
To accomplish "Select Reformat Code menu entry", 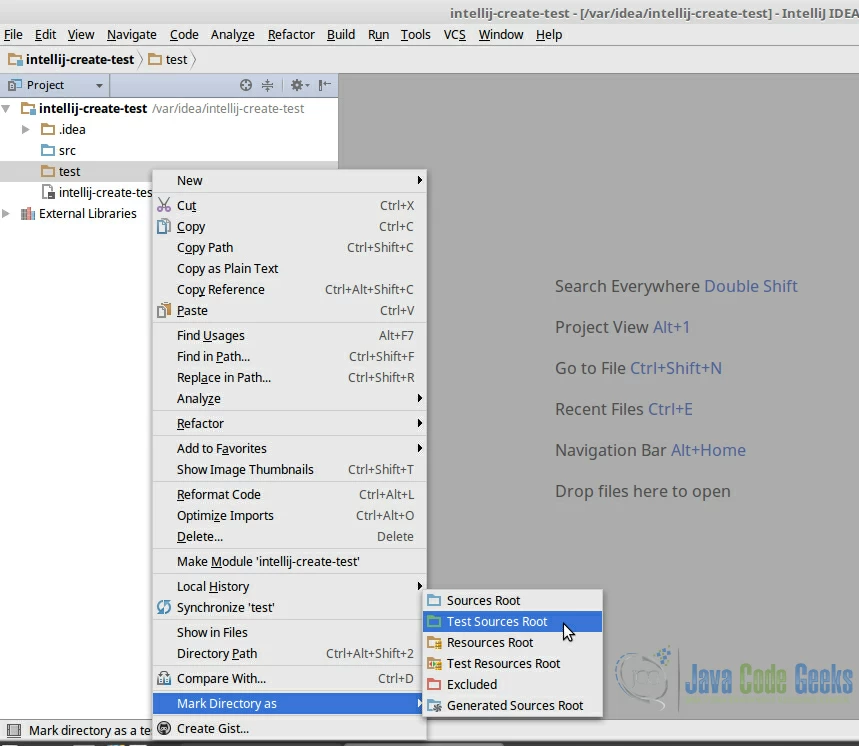I will (289, 494).
